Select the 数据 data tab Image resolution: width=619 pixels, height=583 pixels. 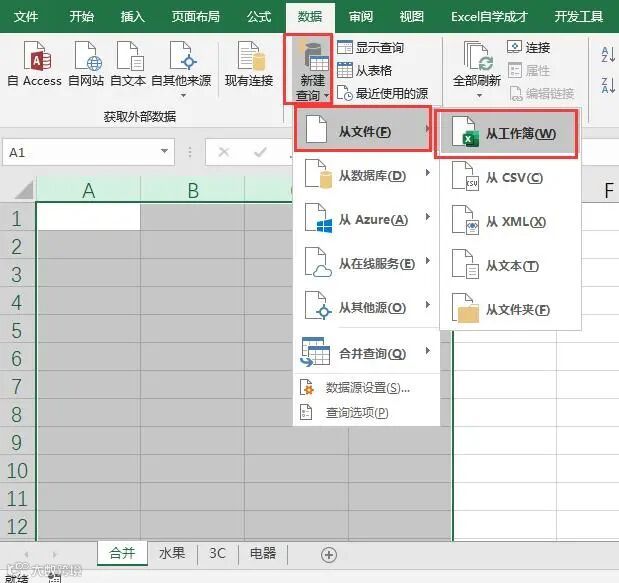tap(310, 17)
